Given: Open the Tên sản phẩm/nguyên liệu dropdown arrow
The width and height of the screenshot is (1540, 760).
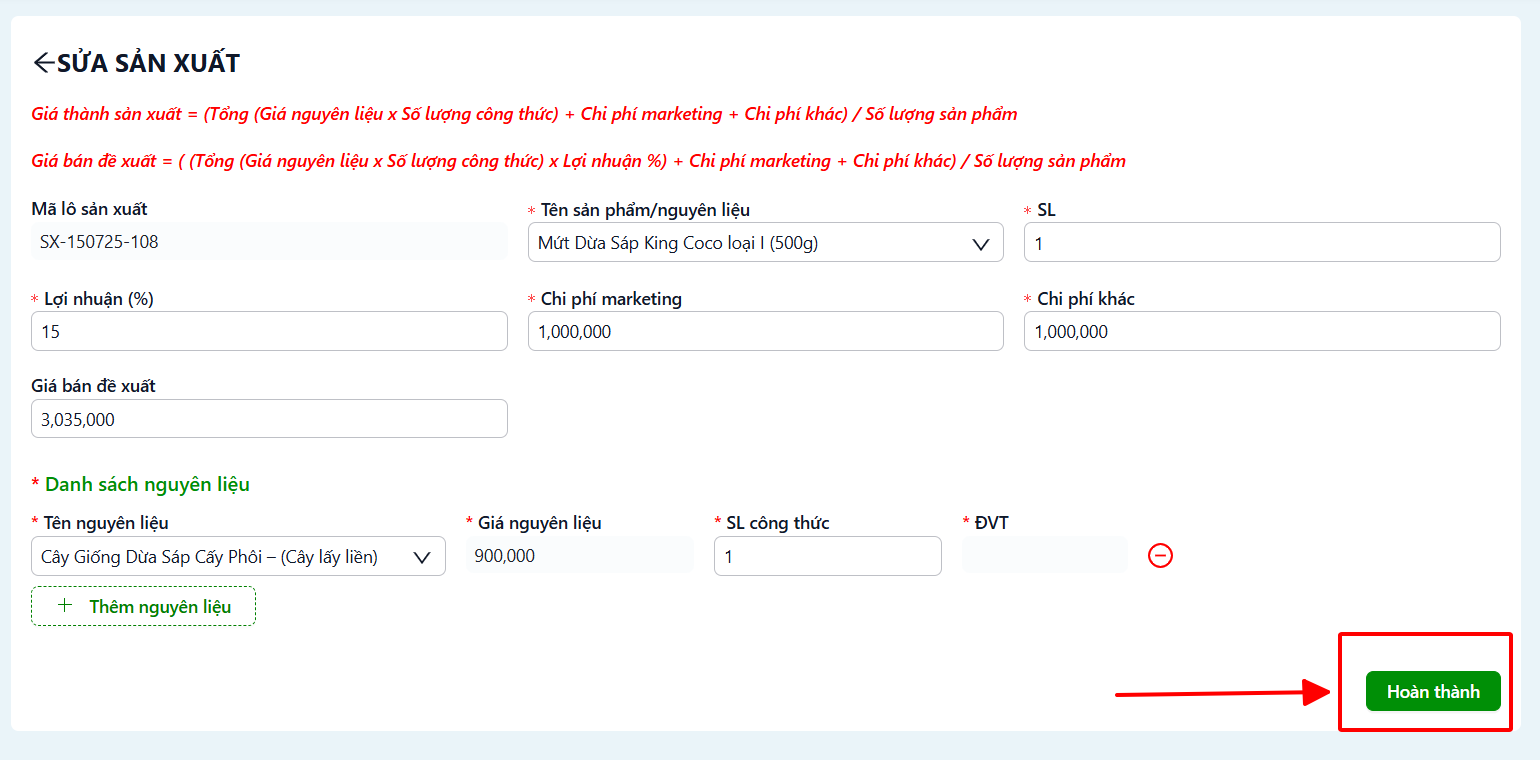Looking at the screenshot, I should point(981,243).
